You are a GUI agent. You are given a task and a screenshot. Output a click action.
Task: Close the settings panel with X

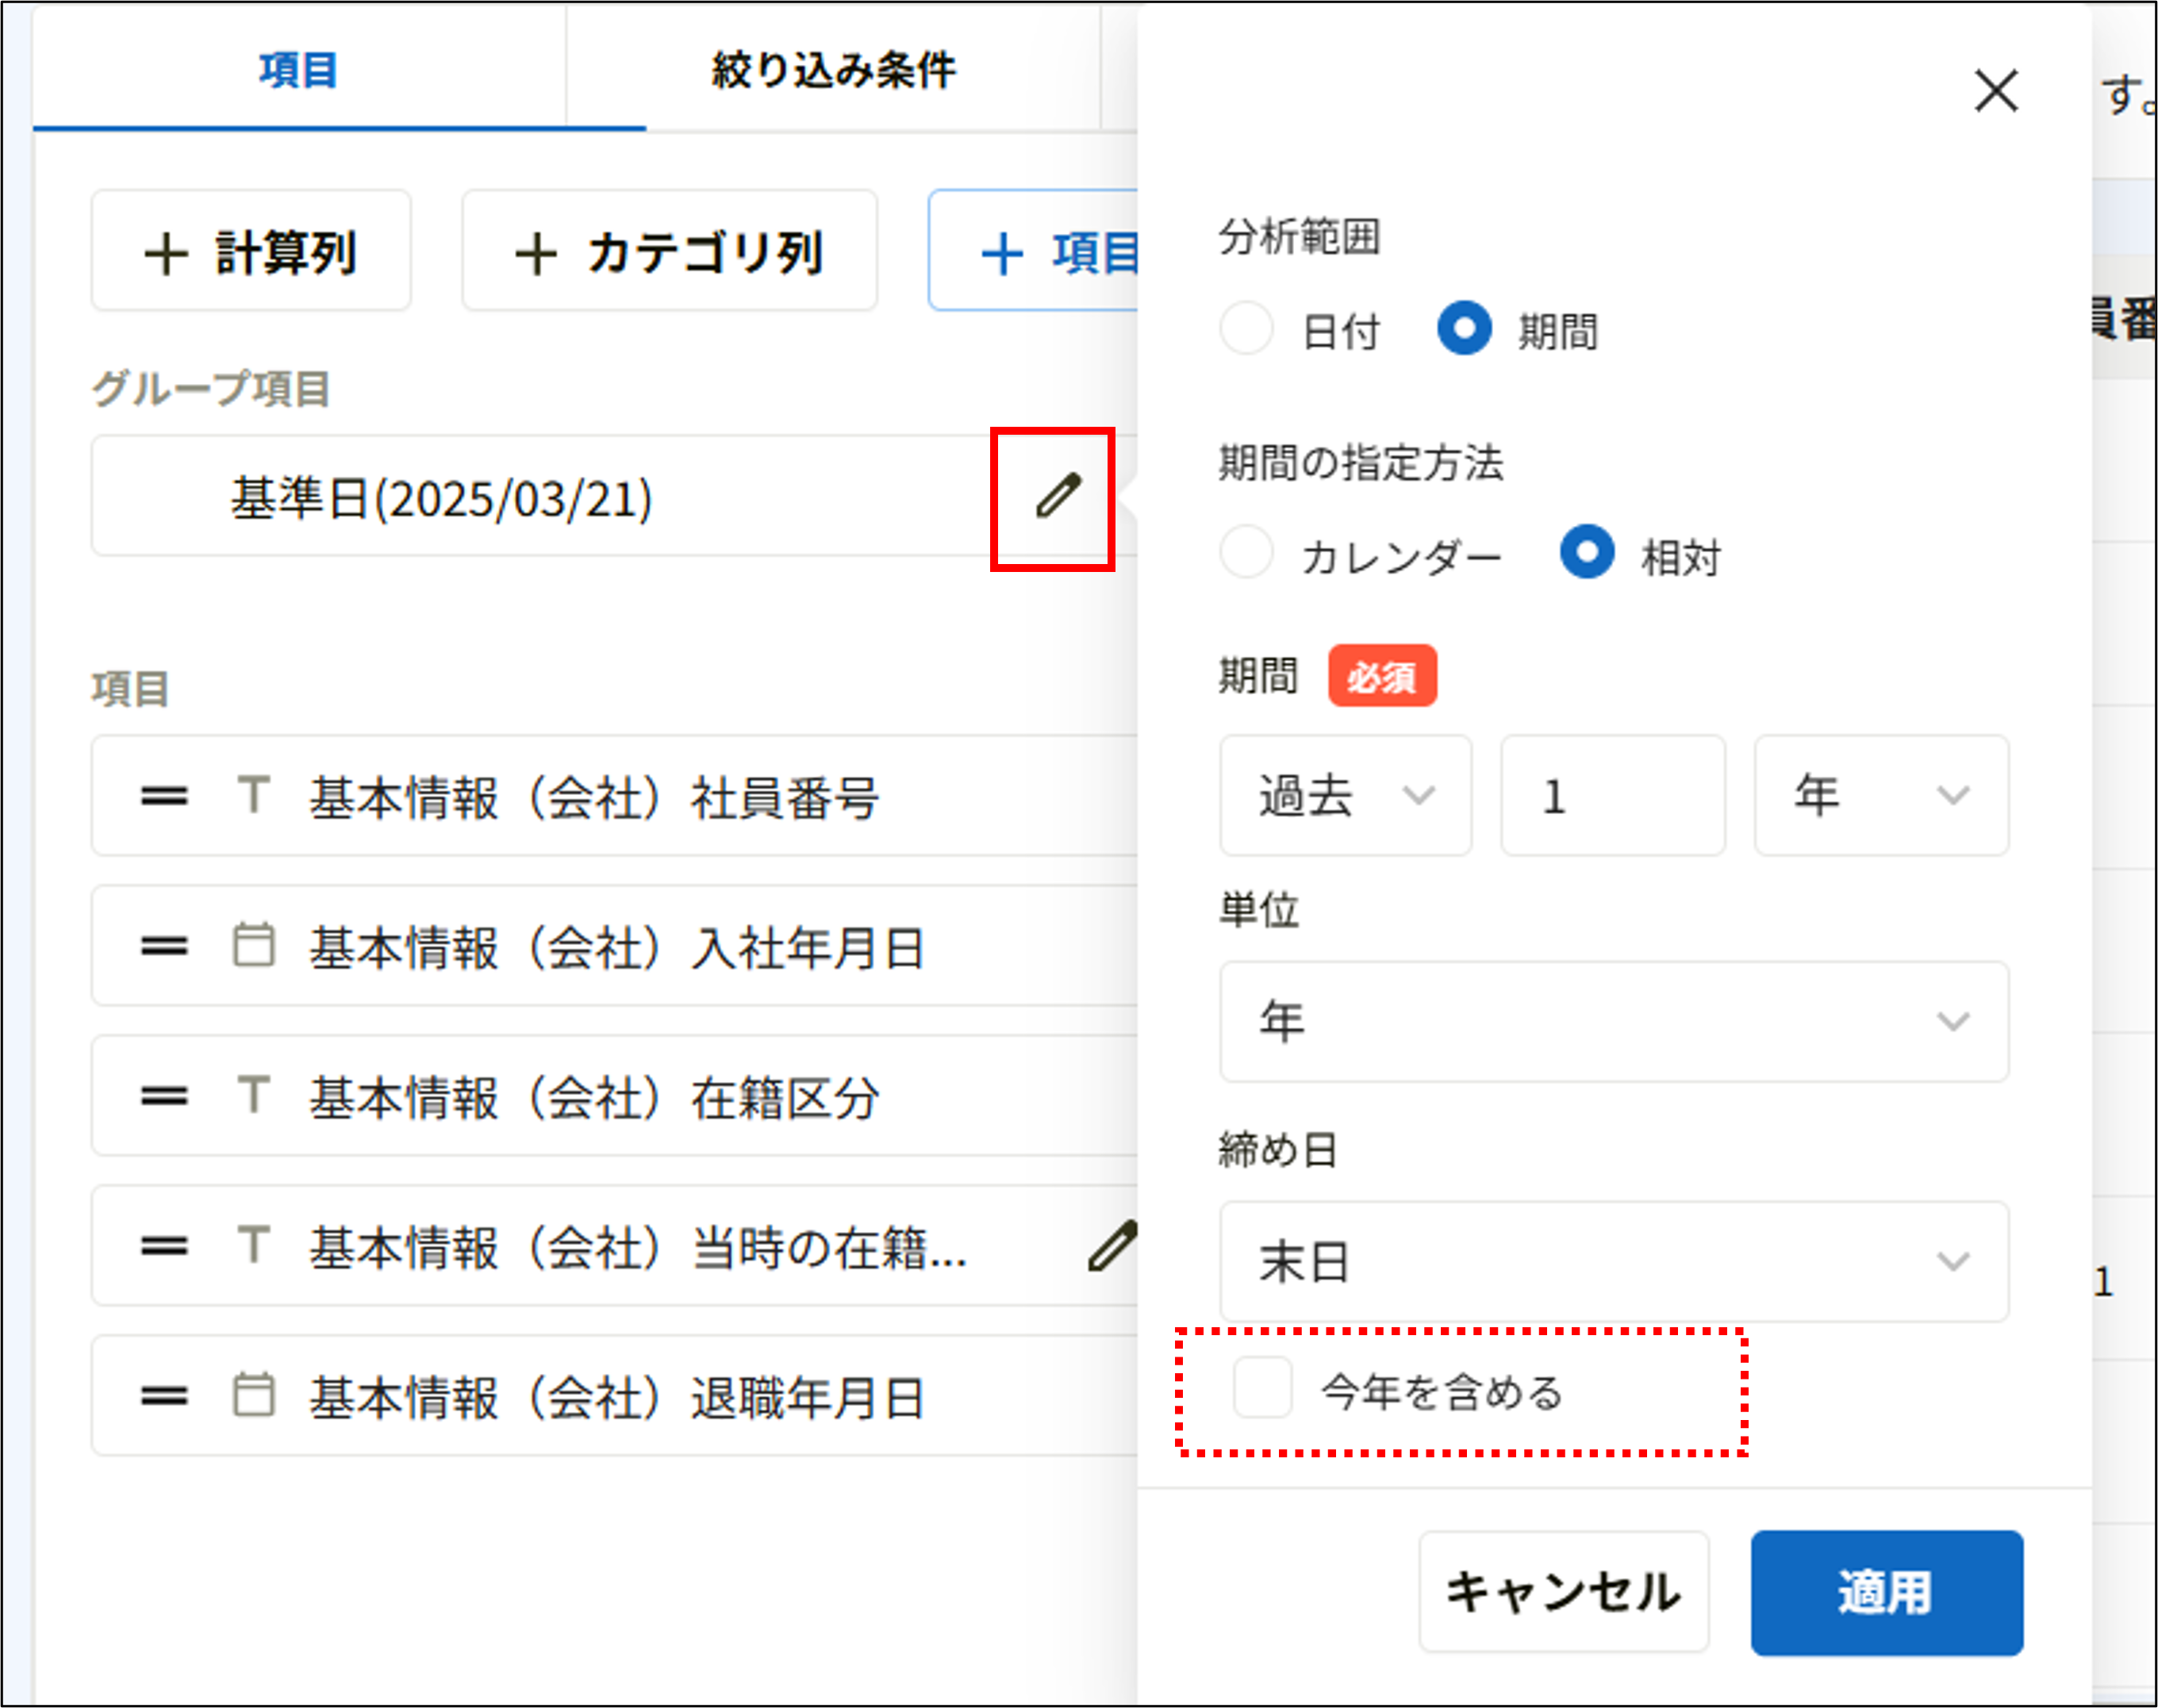point(1995,91)
